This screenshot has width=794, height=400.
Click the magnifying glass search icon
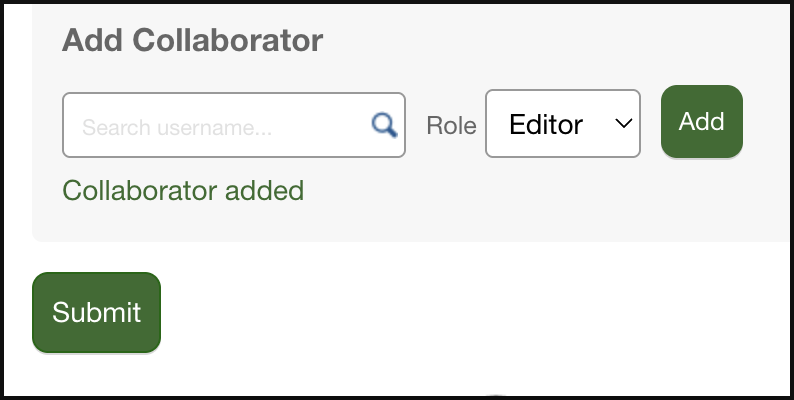[384, 125]
